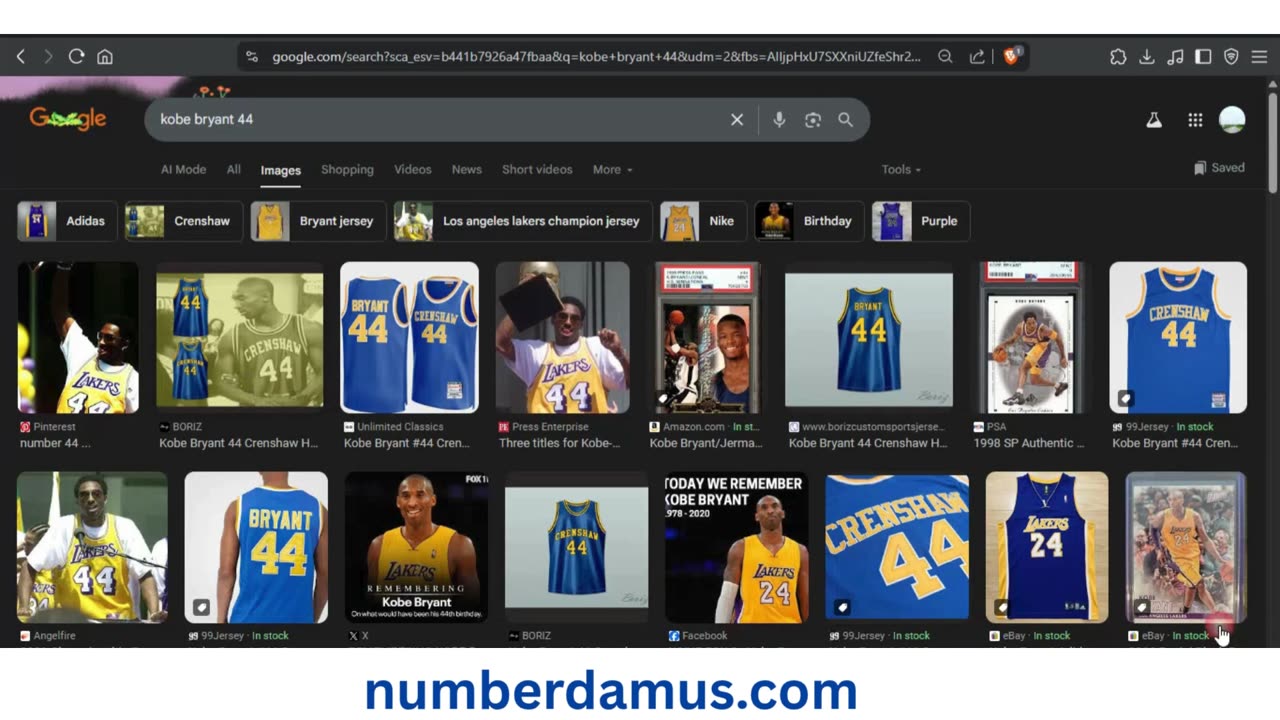Start voice search with microphone

click(x=779, y=120)
